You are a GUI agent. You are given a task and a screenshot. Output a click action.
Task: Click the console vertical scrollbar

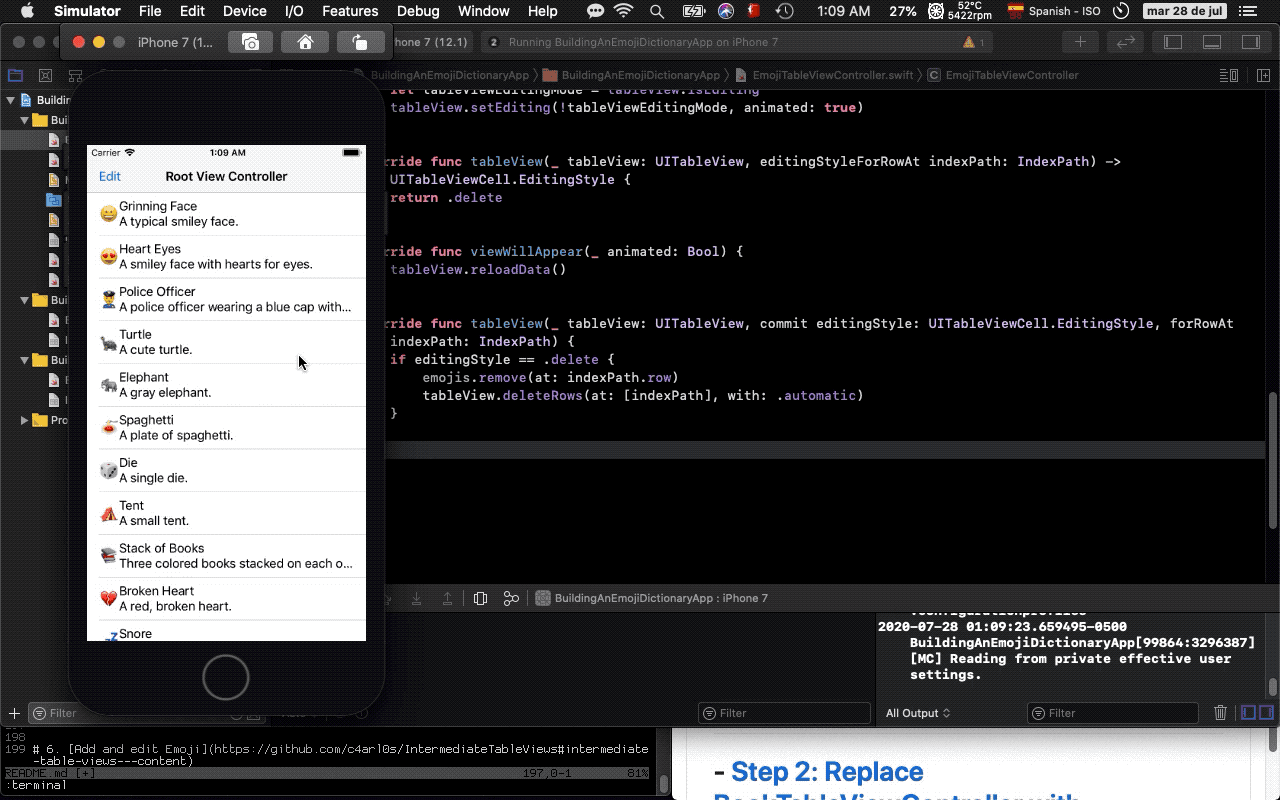1272,687
